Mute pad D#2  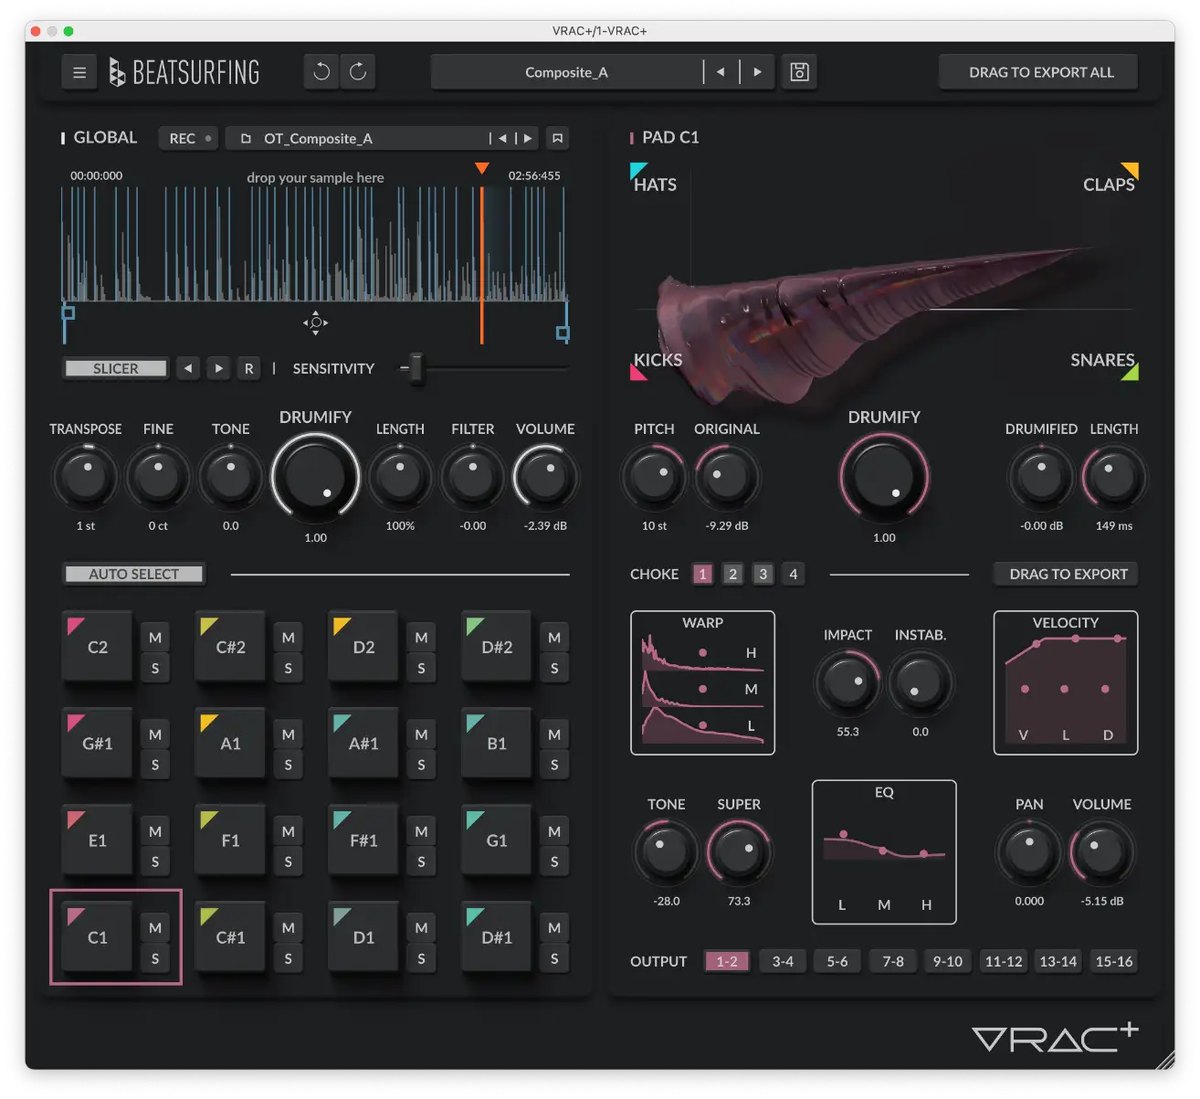click(554, 637)
